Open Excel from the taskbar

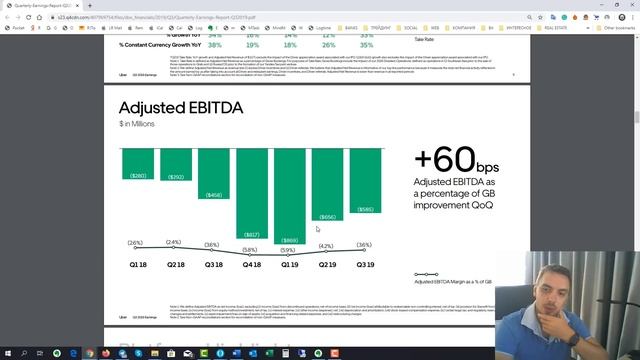(x=269, y=353)
